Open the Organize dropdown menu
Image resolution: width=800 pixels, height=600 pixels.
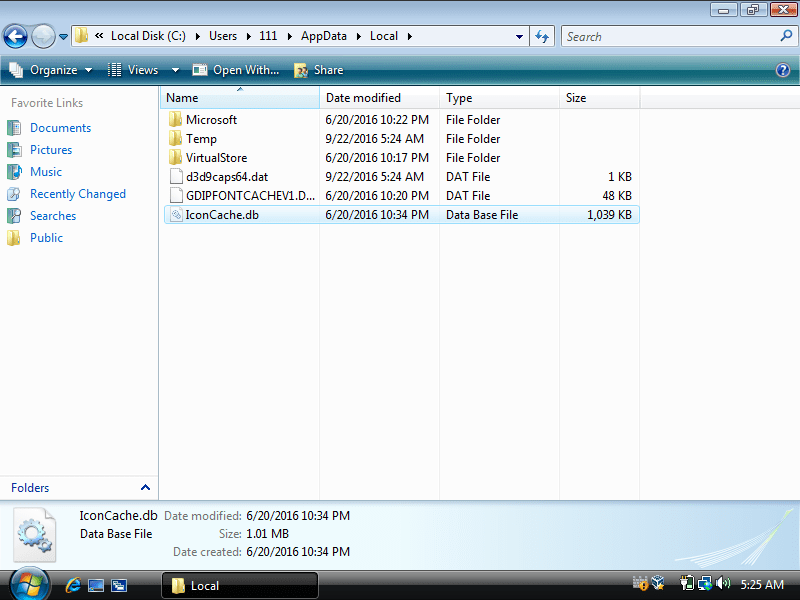(x=50, y=70)
